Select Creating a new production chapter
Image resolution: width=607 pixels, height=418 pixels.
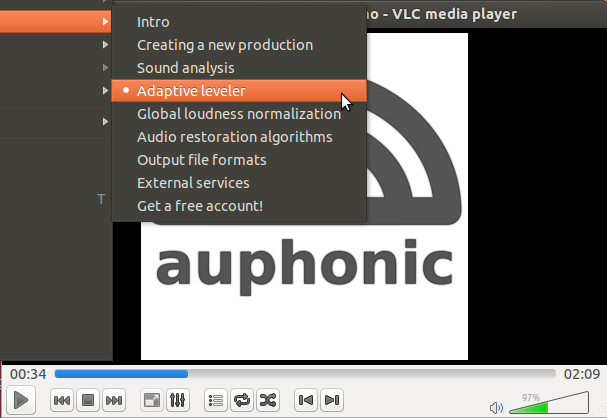[x=239, y=45]
